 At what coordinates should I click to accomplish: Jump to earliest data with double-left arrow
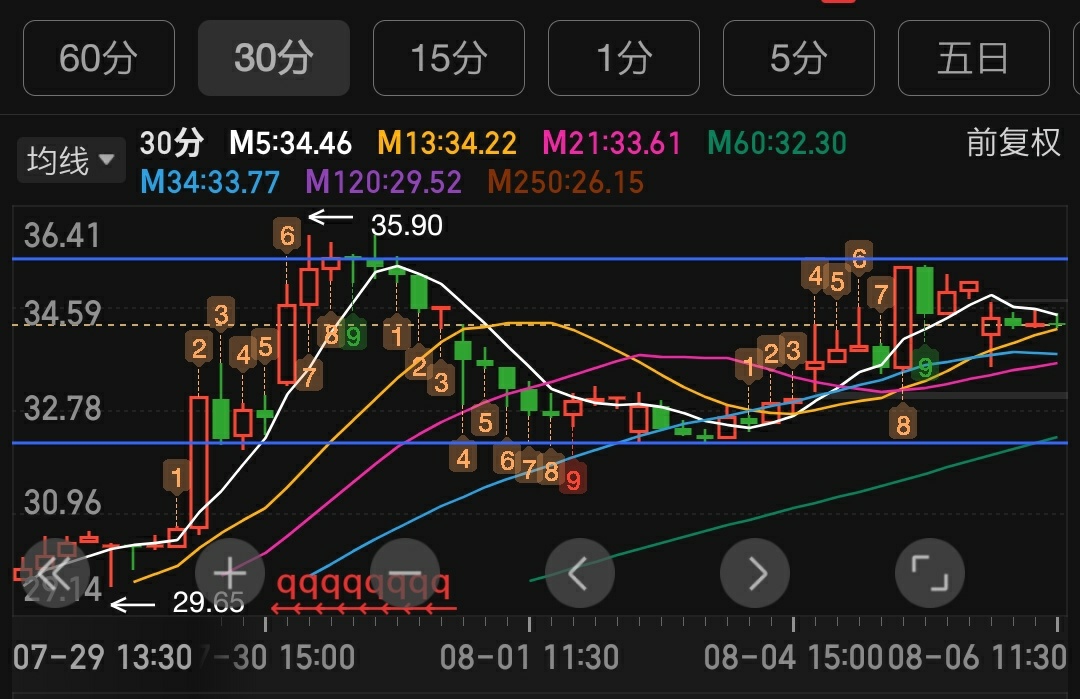click(x=54, y=573)
